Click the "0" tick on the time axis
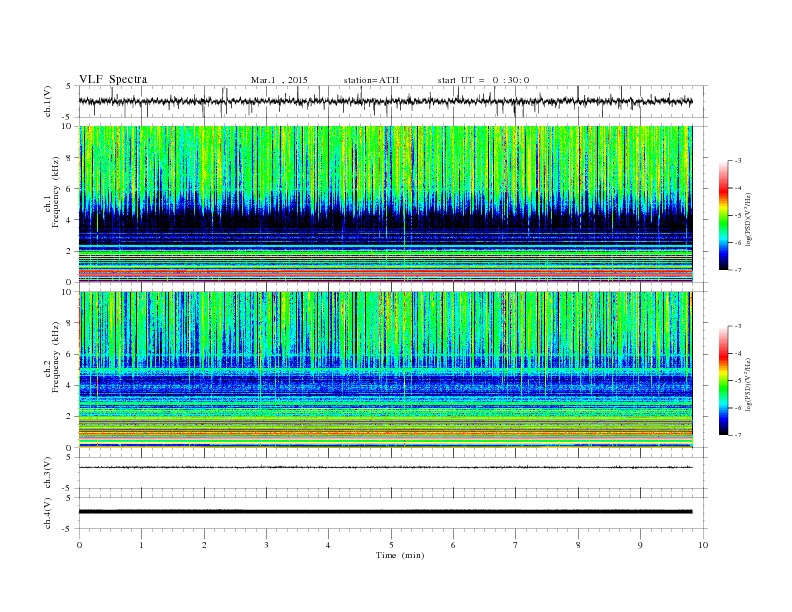The width and height of the screenshot is (792, 612). [x=79, y=545]
